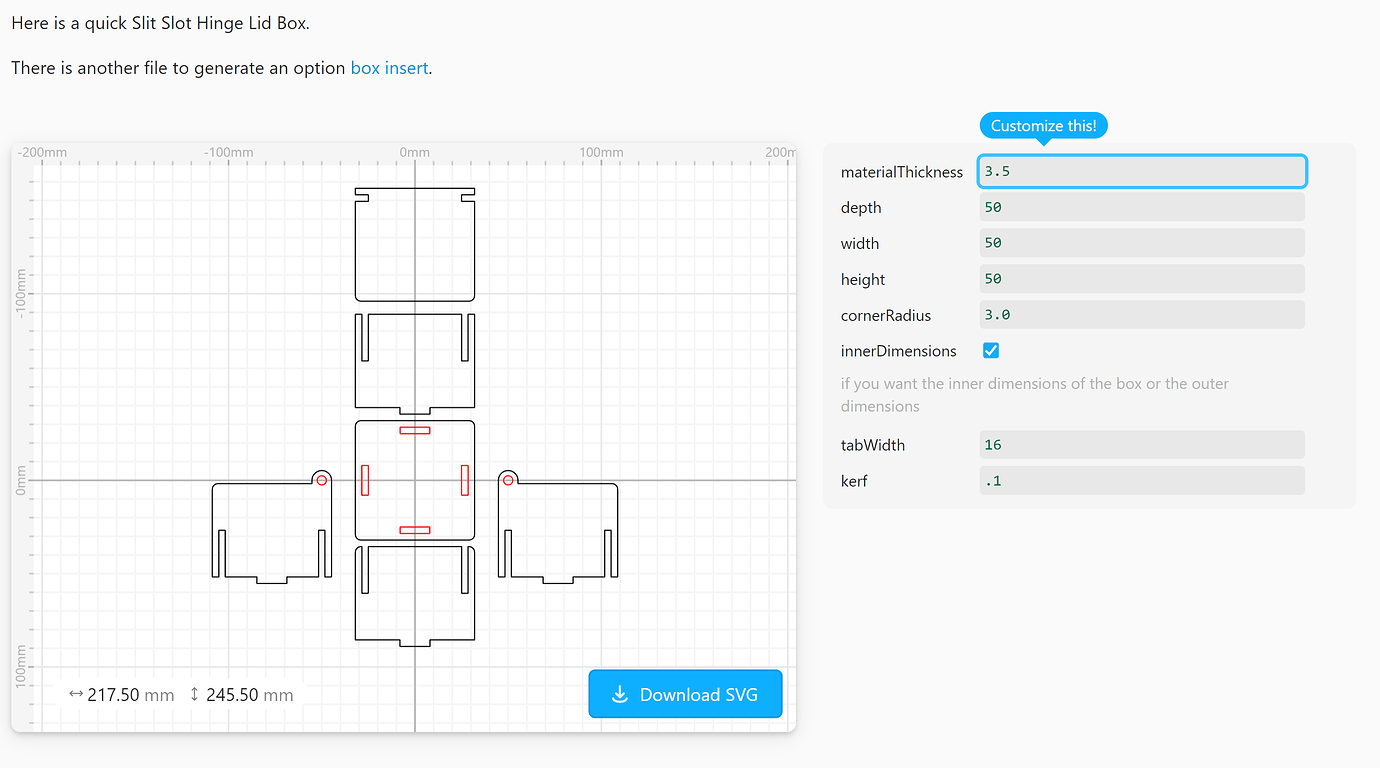1380x768 pixels.
Task: Select the materialThickness input field
Action: (1141, 171)
